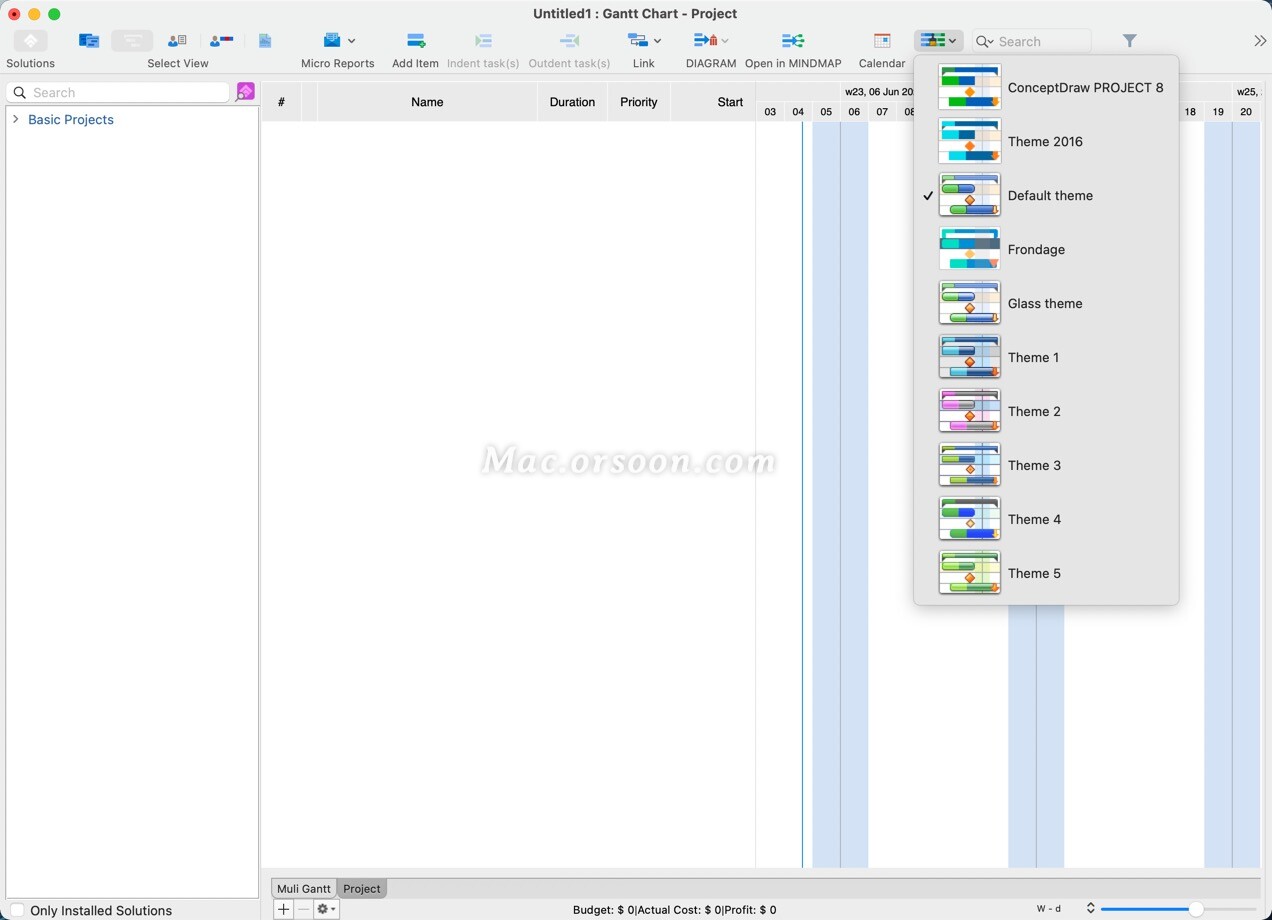Image resolution: width=1272 pixels, height=920 pixels.
Task: Switch to the Muli Gantt sheet tab
Action: click(304, 888)
